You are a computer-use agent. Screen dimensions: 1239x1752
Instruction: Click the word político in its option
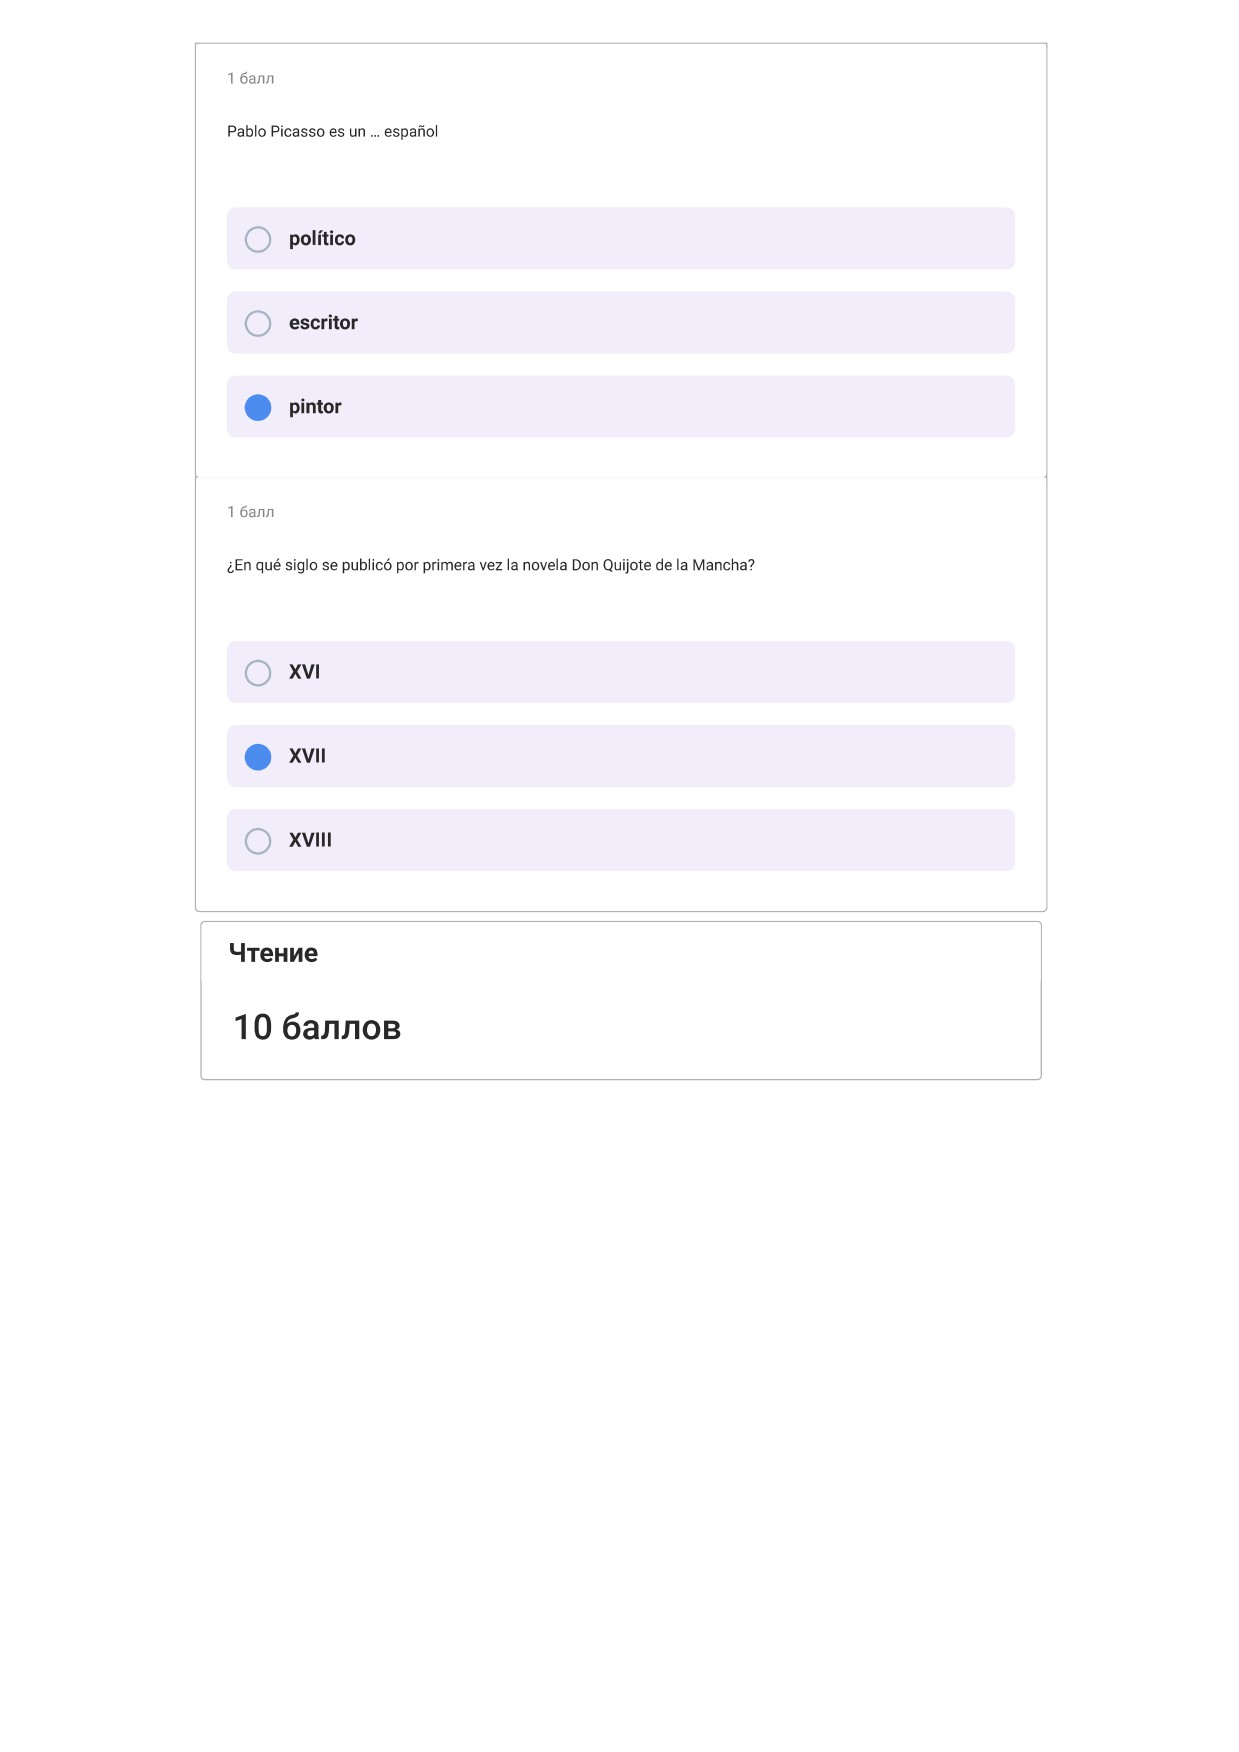coord(322,239)
